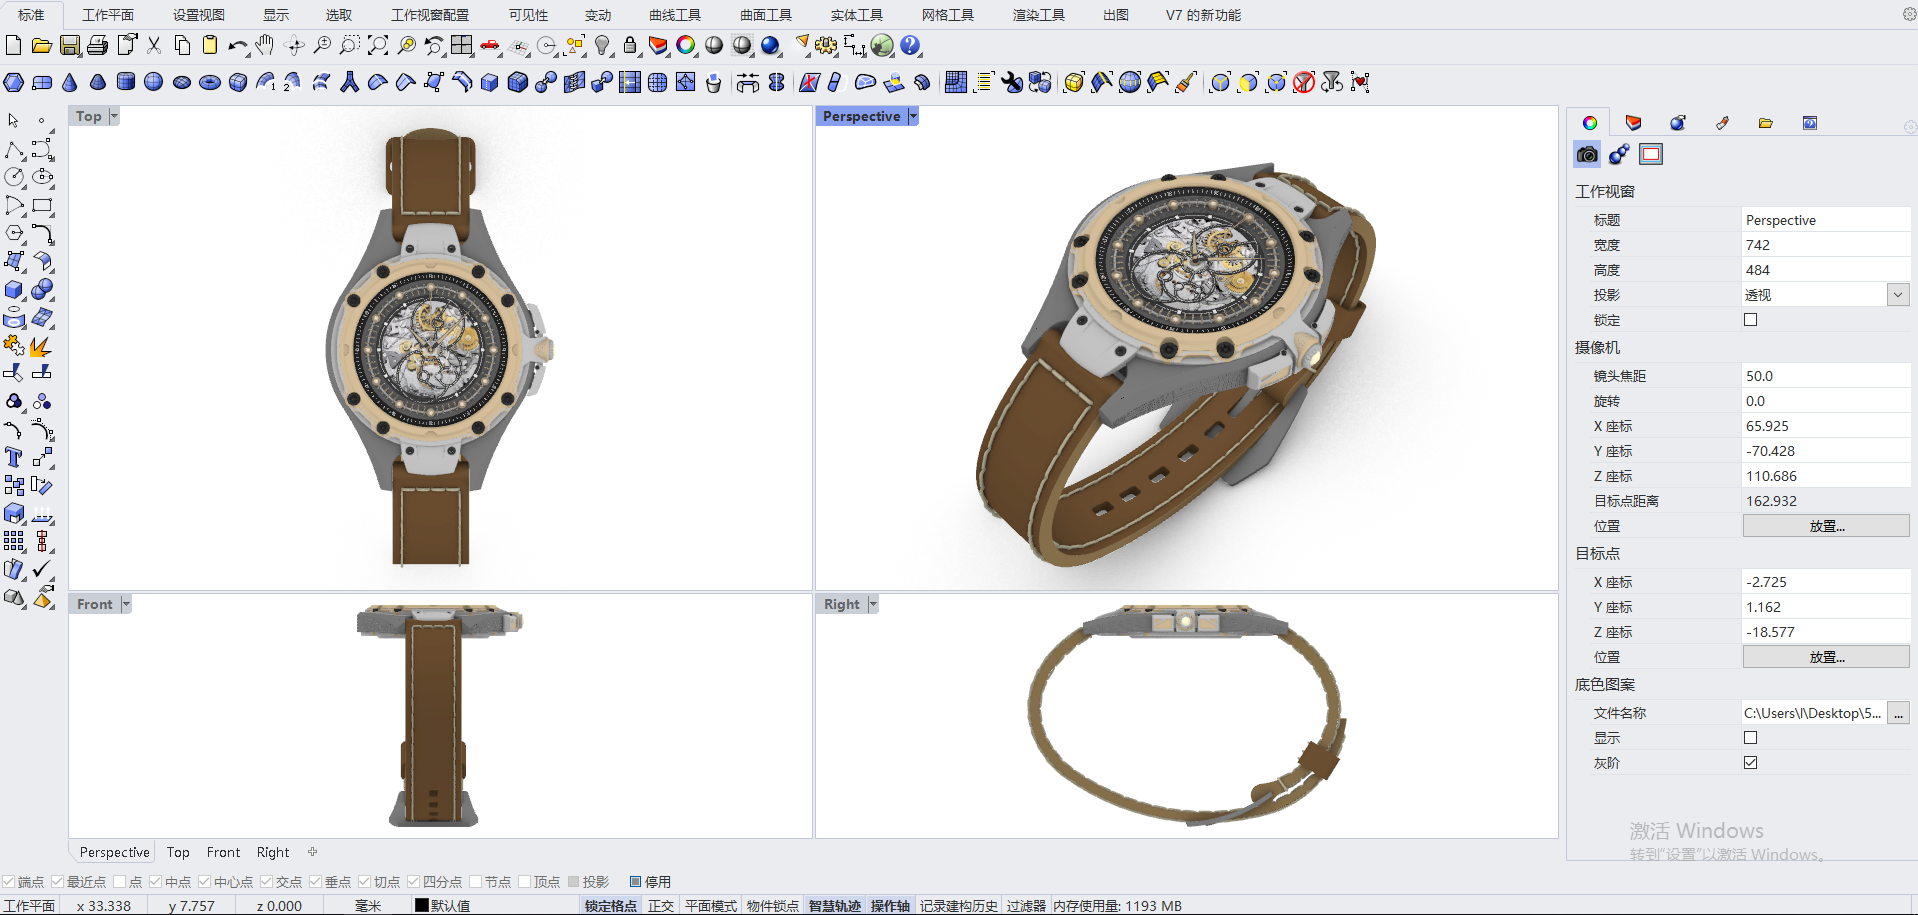Image resolution: width=1918 pixels, height=915 pixels.
Task: Click the color wheel properties tab icon
Action: 1590,123
